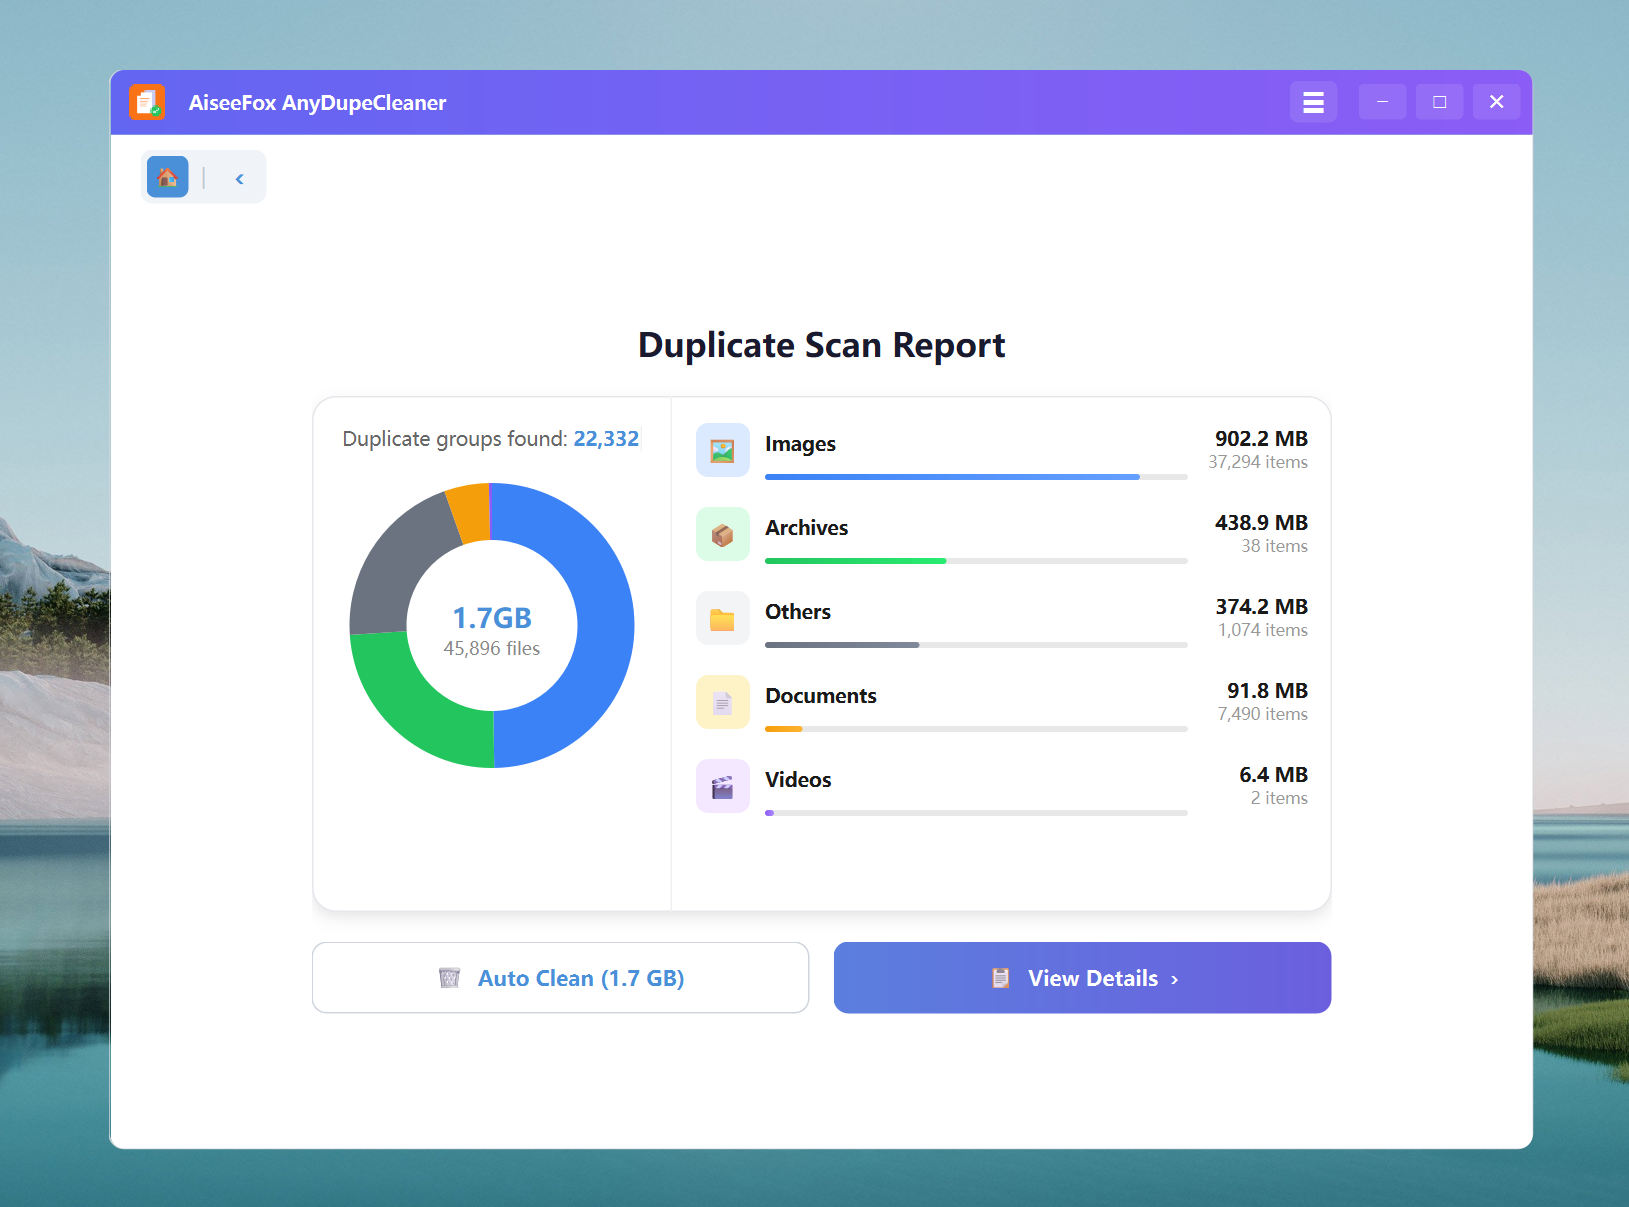Select the Images category icon
1629x1207 pixels.
click(722, 450)
